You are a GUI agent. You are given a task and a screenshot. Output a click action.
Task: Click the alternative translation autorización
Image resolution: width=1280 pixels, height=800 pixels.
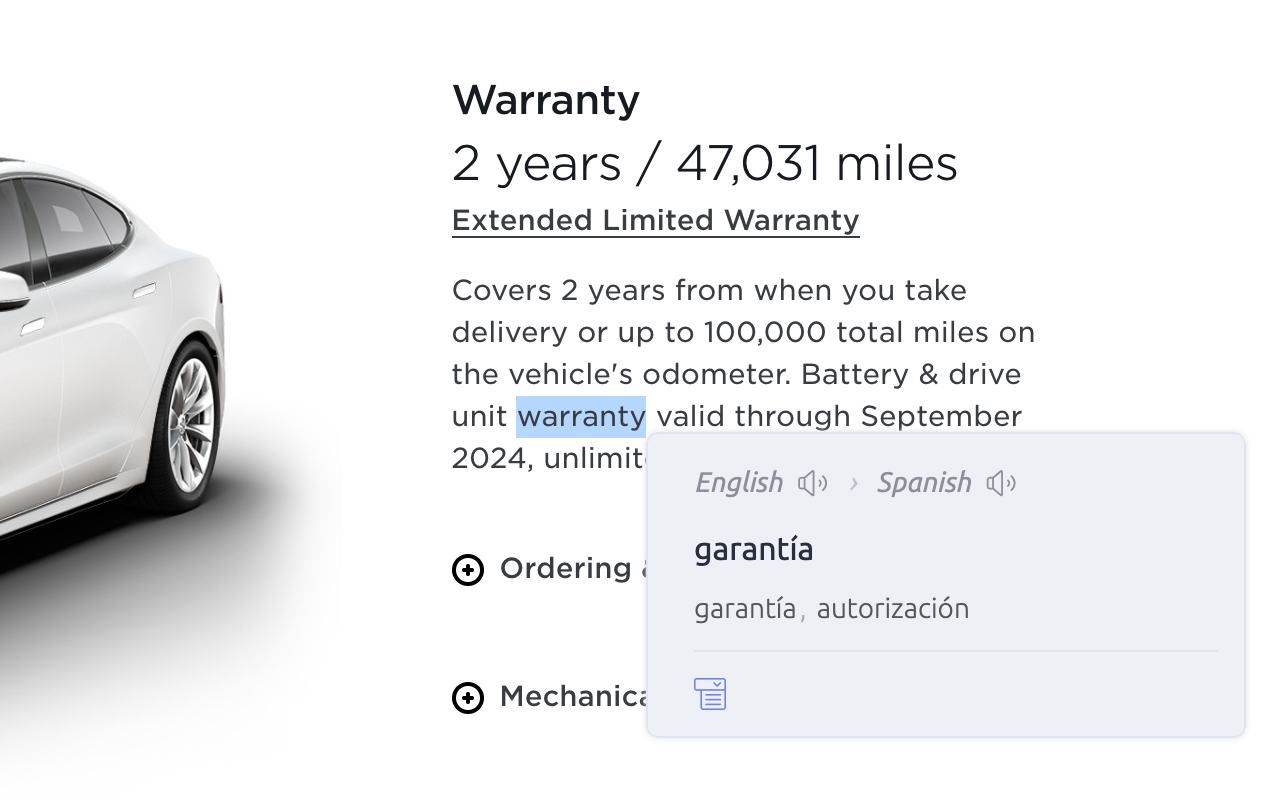[892, 609]
